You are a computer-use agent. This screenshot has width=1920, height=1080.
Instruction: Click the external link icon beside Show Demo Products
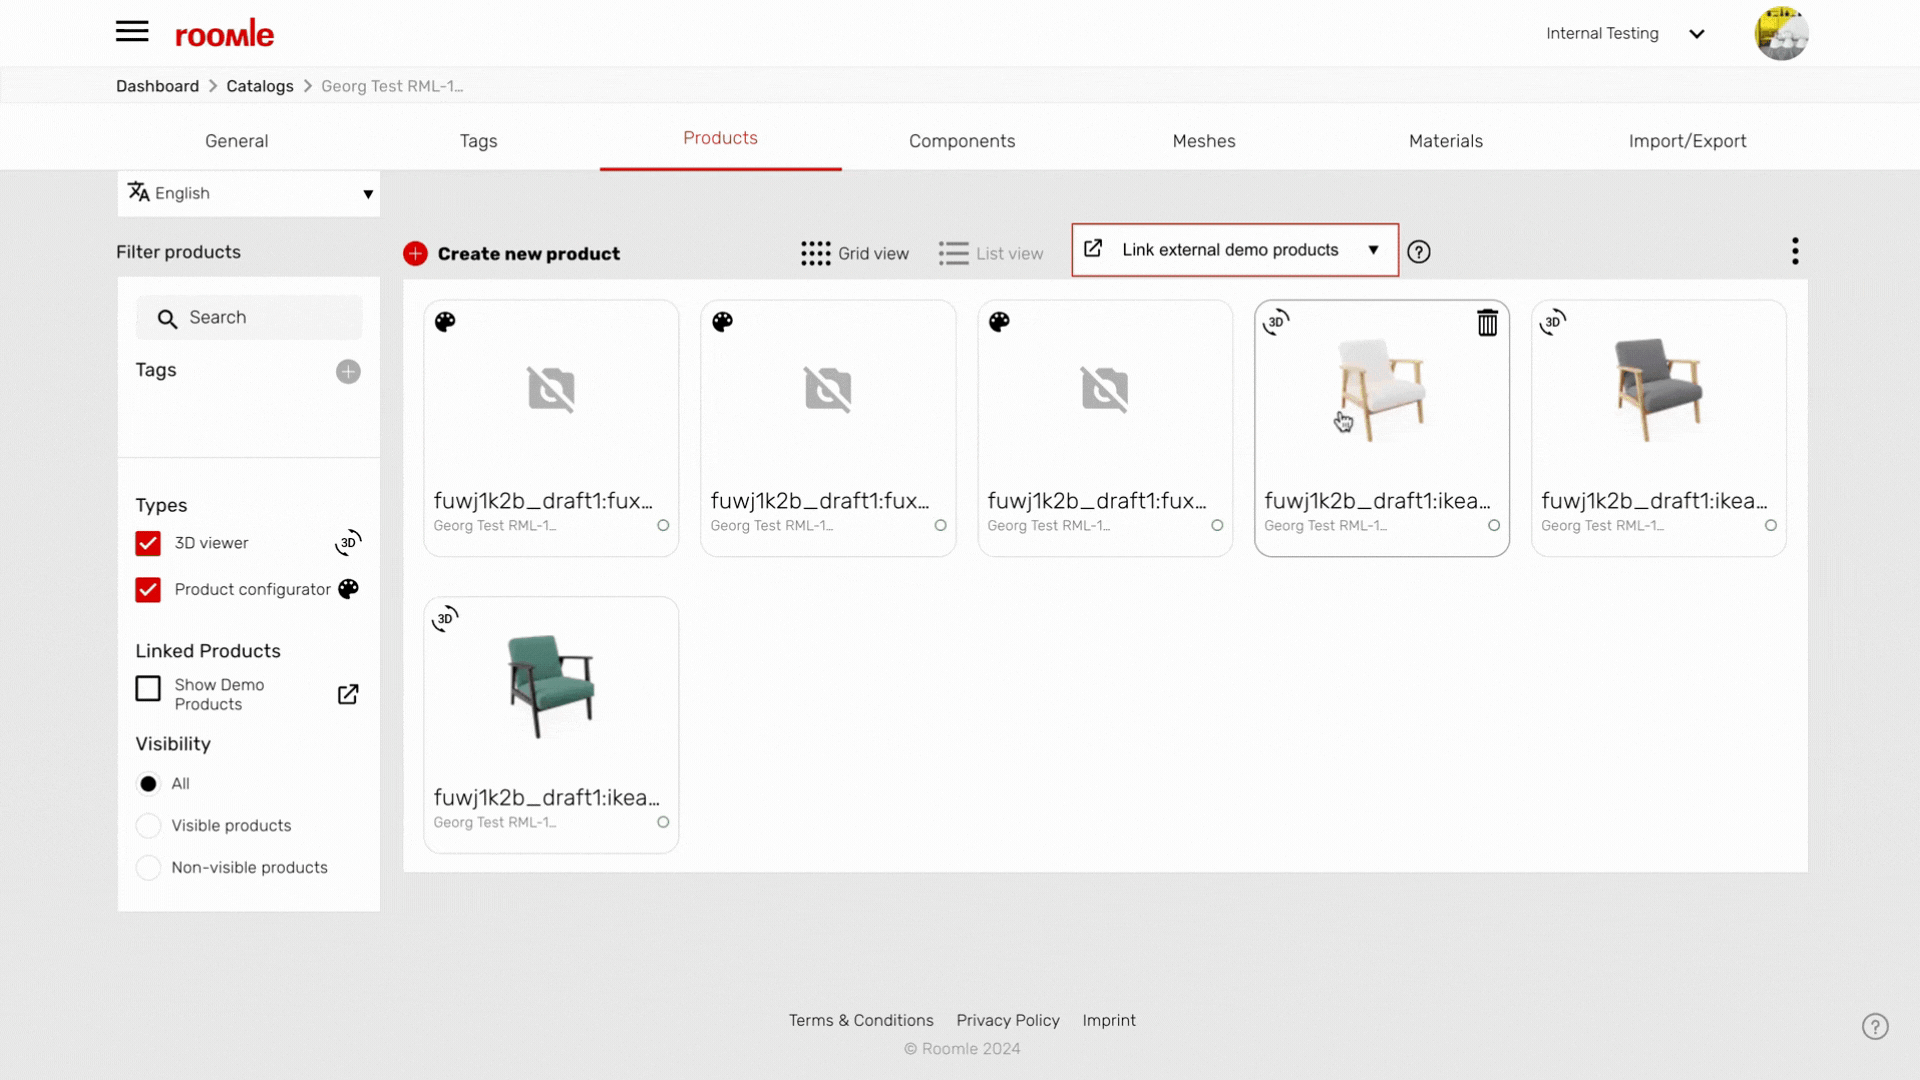[x=348, y=694]
